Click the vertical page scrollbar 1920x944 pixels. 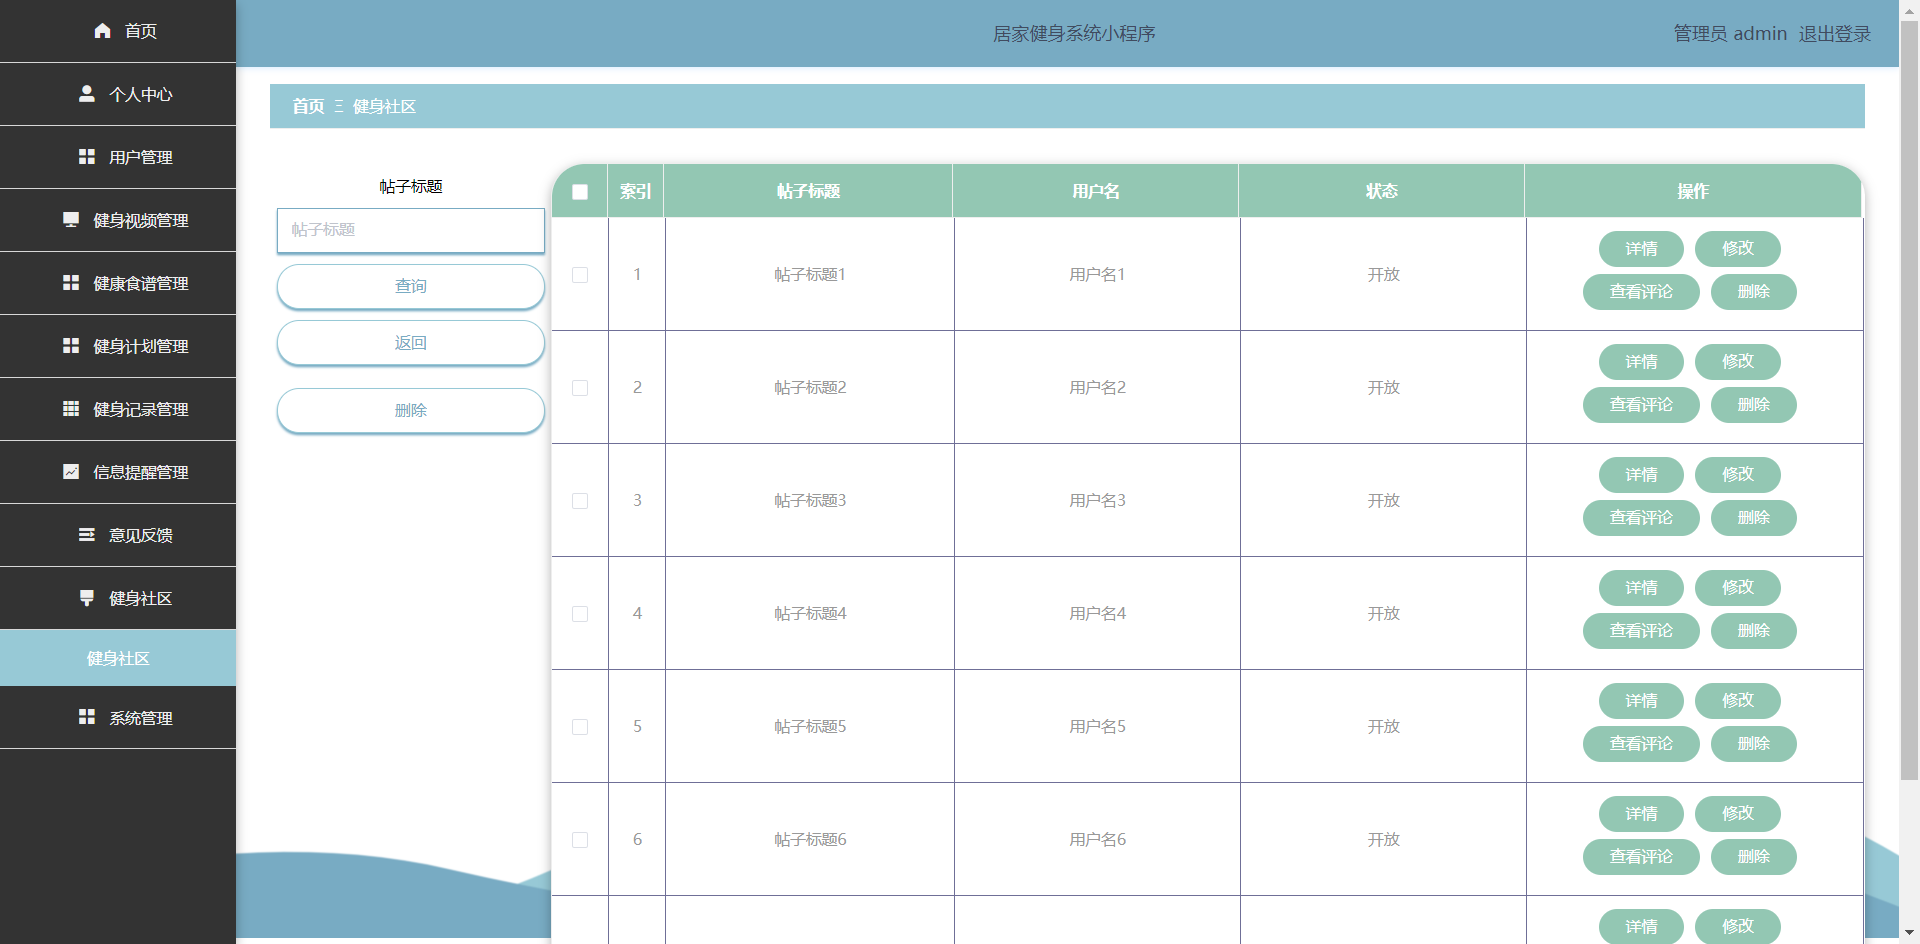point(1909,400)
